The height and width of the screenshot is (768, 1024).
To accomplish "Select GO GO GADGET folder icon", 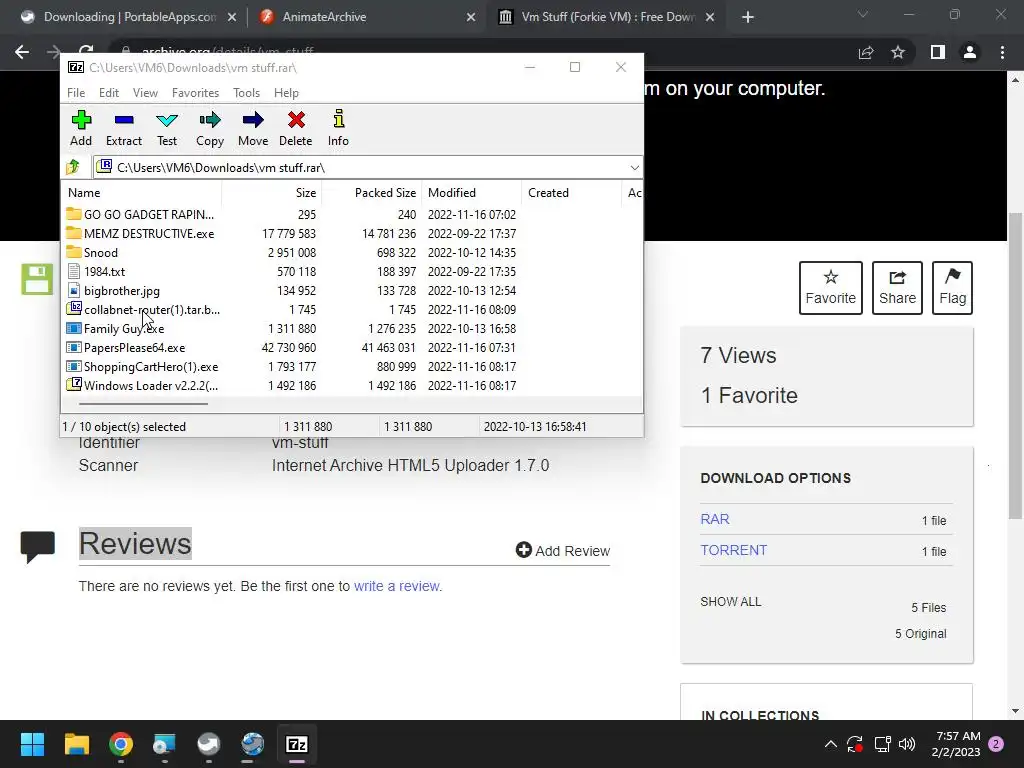I will 74,214.
